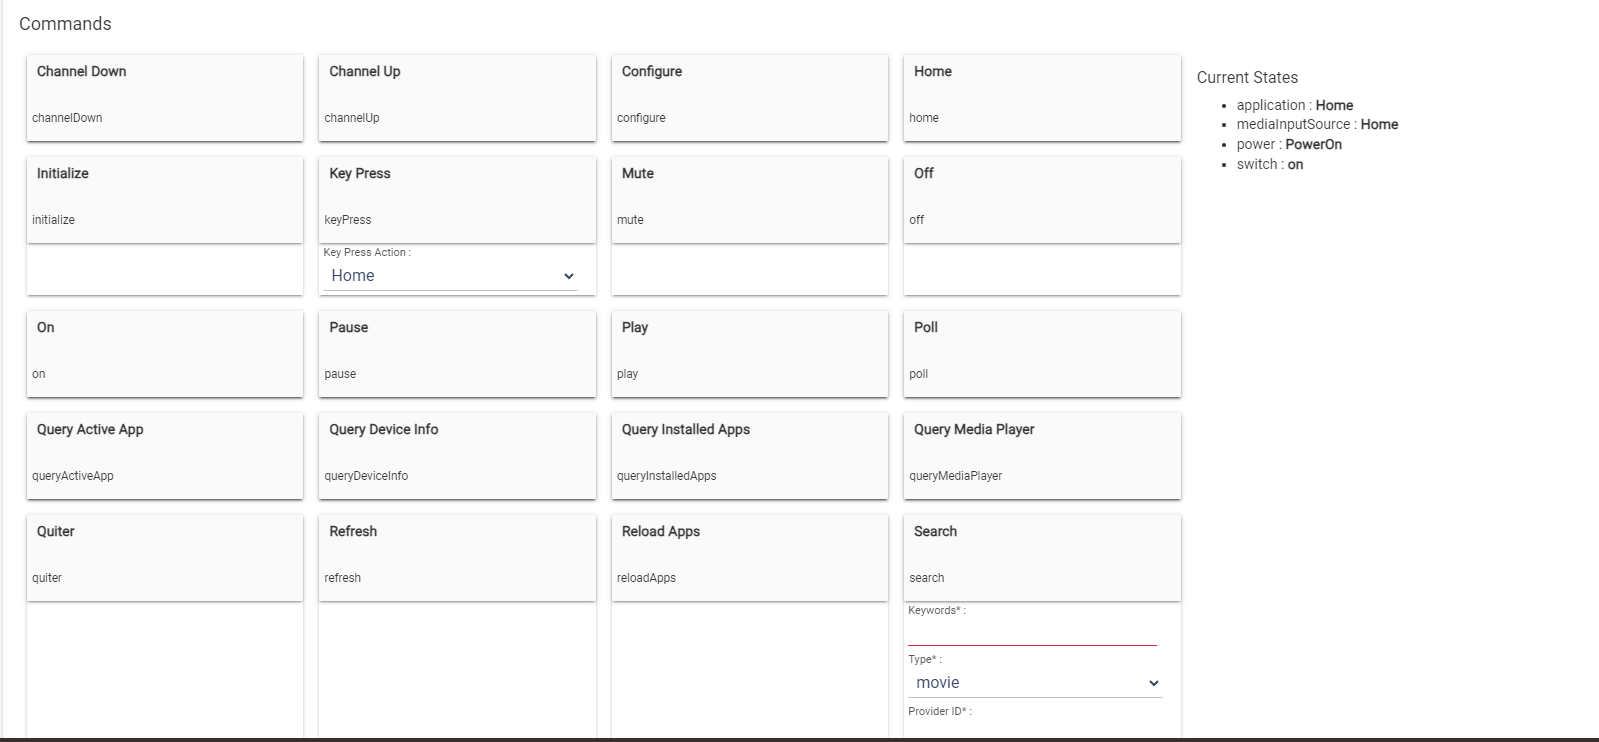Start playback using the Play command
This screenshot has width=1599, height=742.
(x=749, y=353)
